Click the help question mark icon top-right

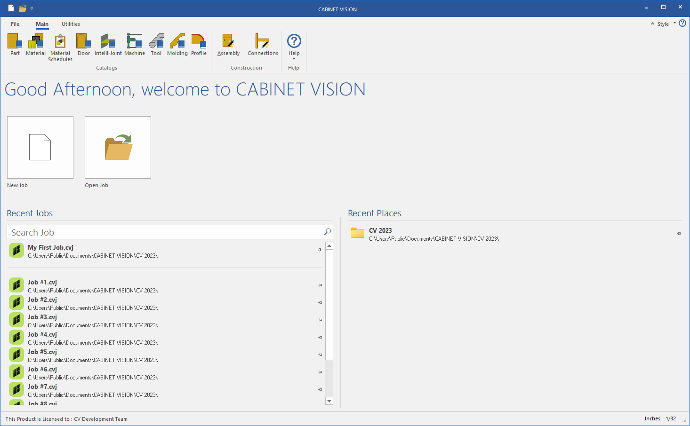pos(682,23)
